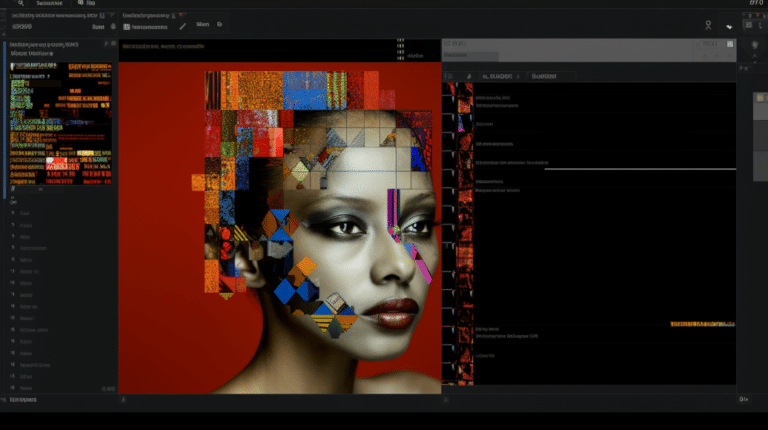Click the dark input field inside the grey header bar

point(471,55)
